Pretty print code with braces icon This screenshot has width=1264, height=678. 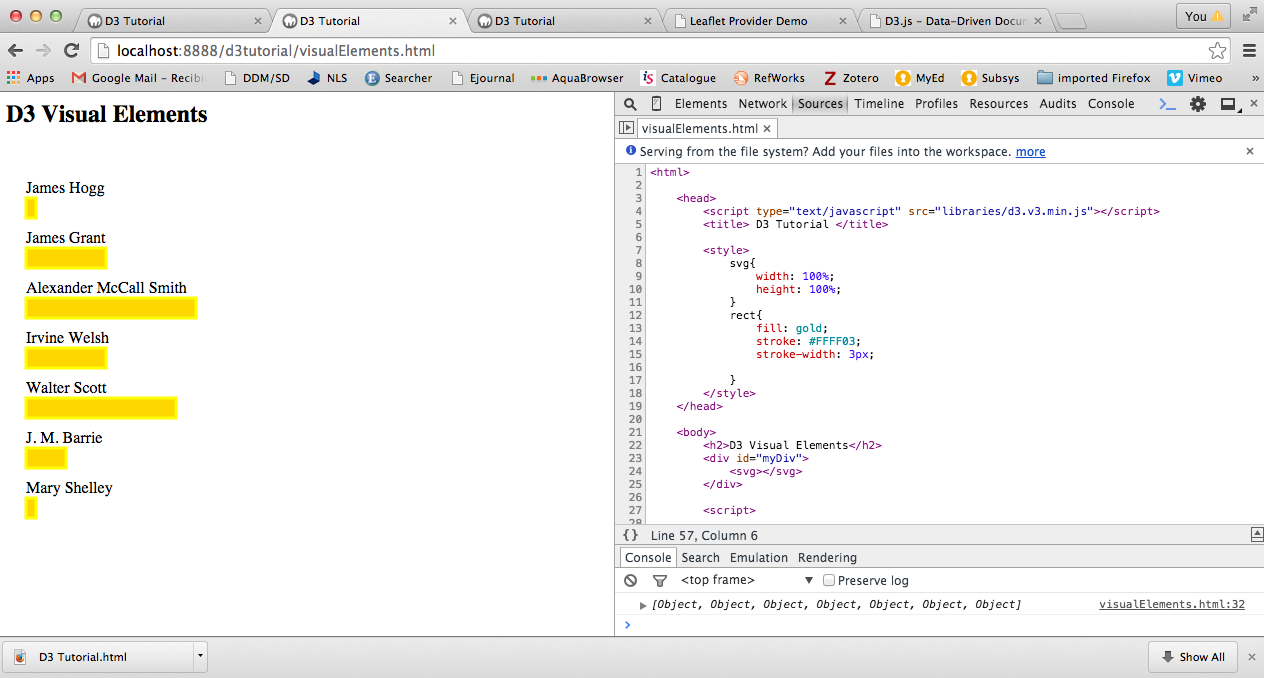tap(630, 535)
